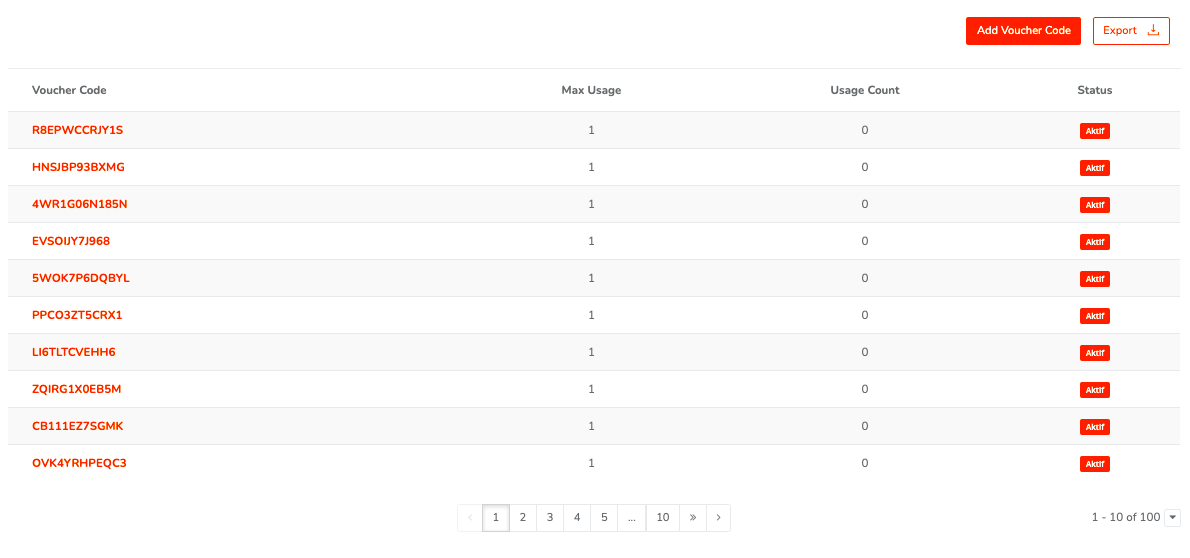Click Aktif badge for 5WOK7P6DQBYL
1190x558 pixels.
(1094, 279)
